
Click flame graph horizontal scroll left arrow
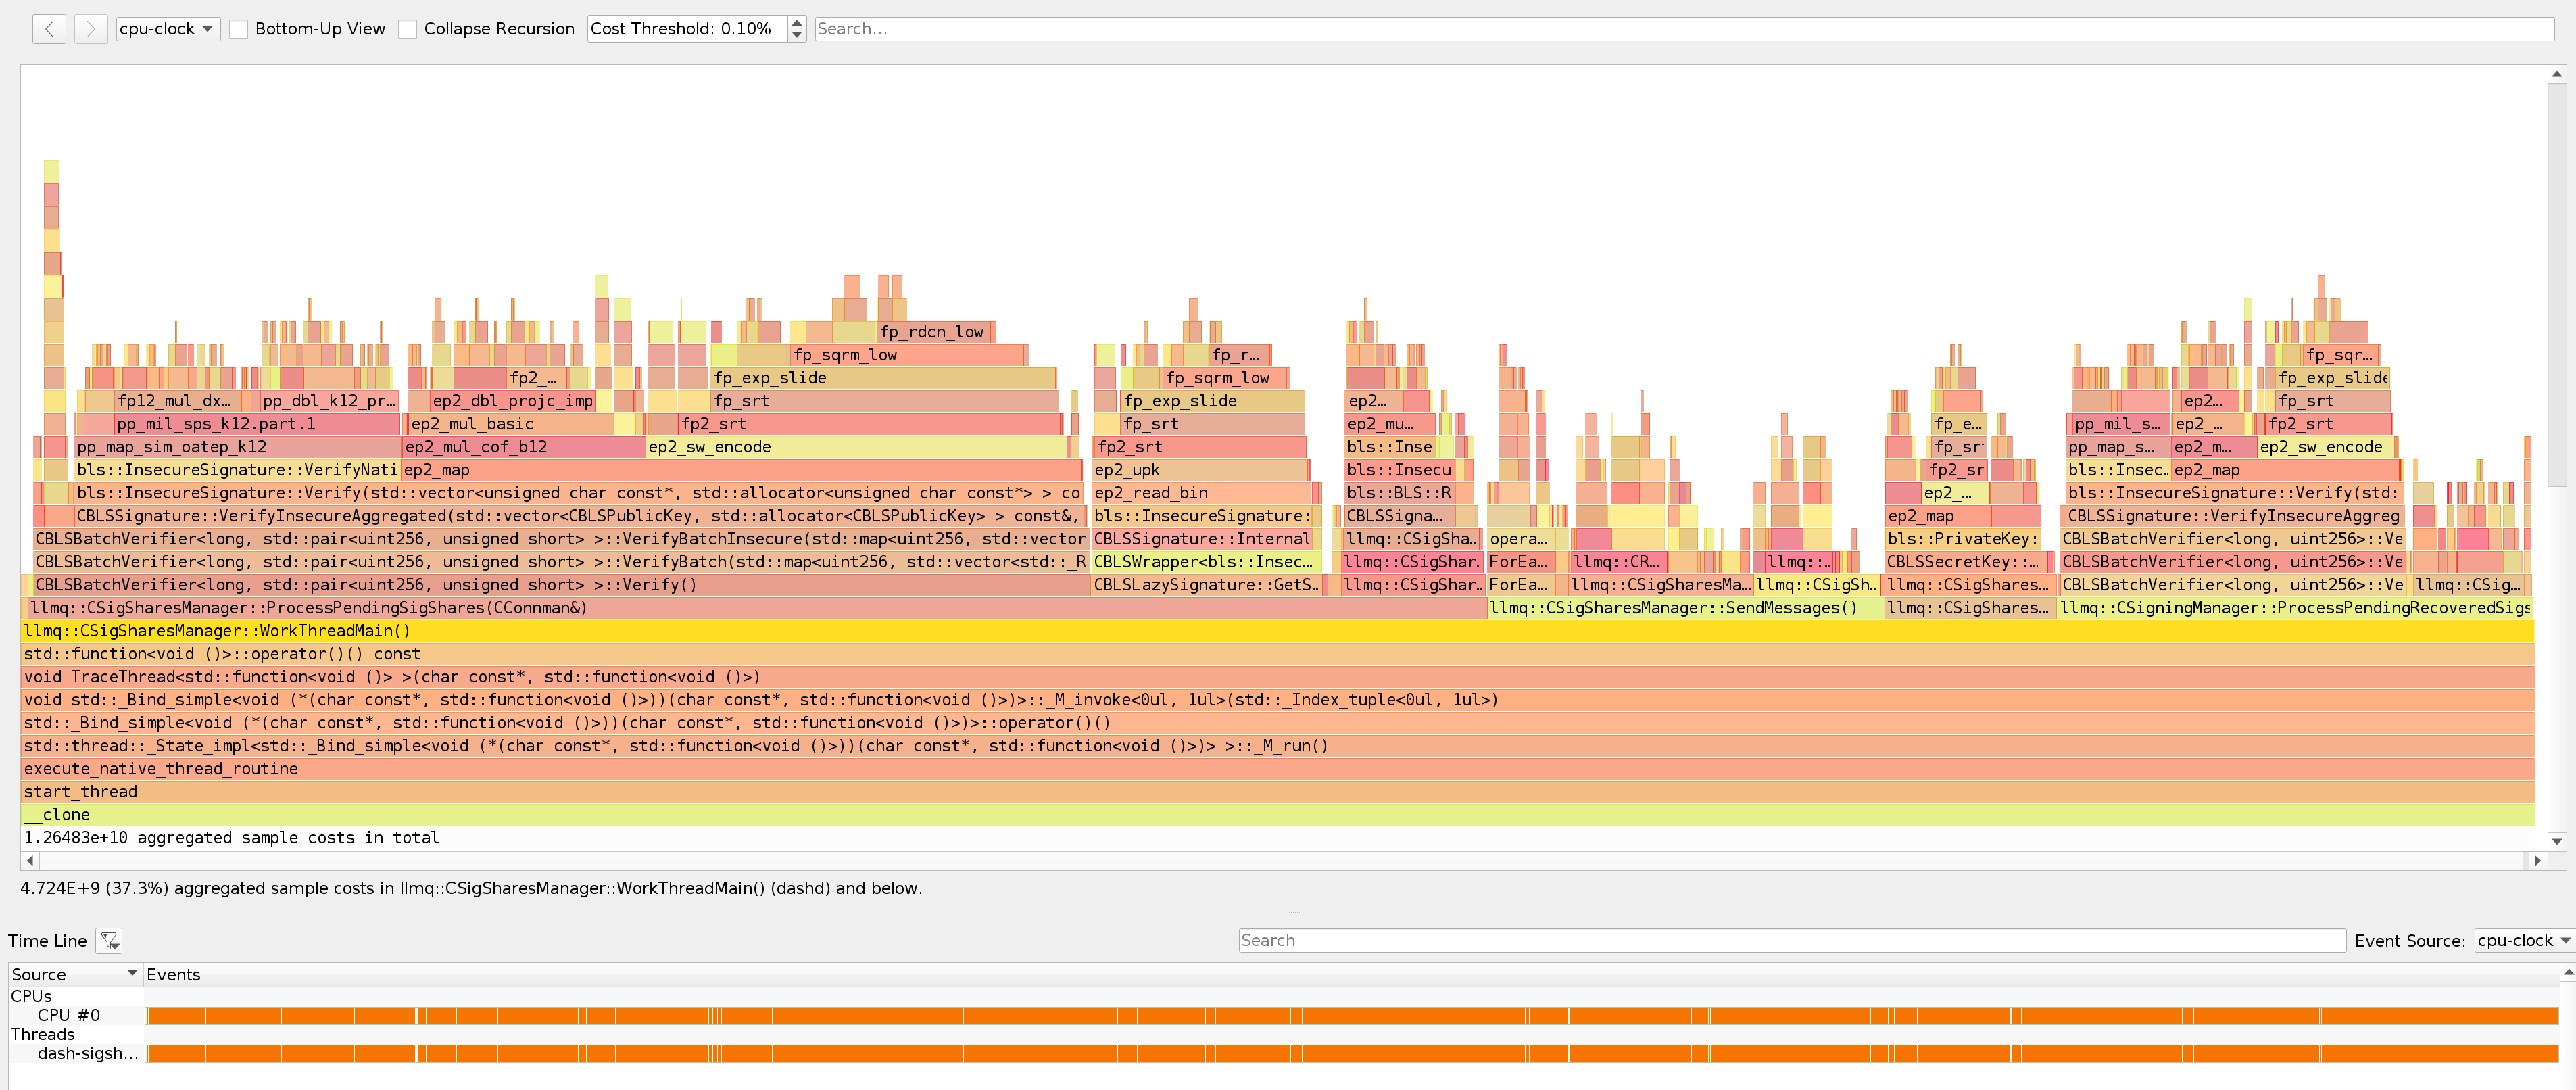[x=30, y=860]
